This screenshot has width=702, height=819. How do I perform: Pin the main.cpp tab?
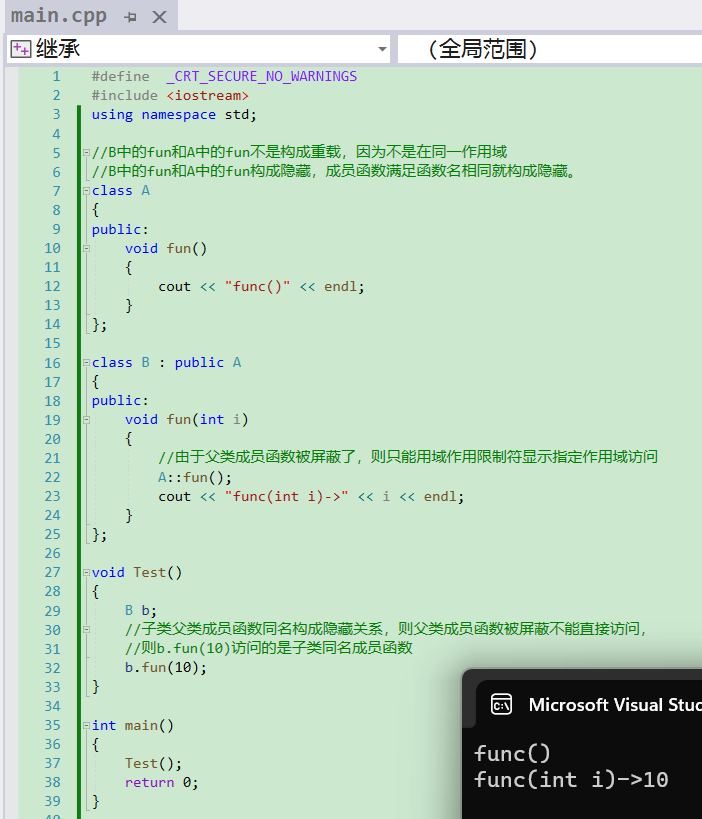click(130, 17)
